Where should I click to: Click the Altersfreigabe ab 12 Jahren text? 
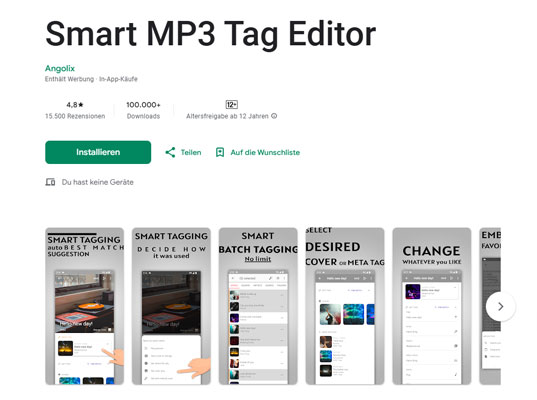coord(227,116)
